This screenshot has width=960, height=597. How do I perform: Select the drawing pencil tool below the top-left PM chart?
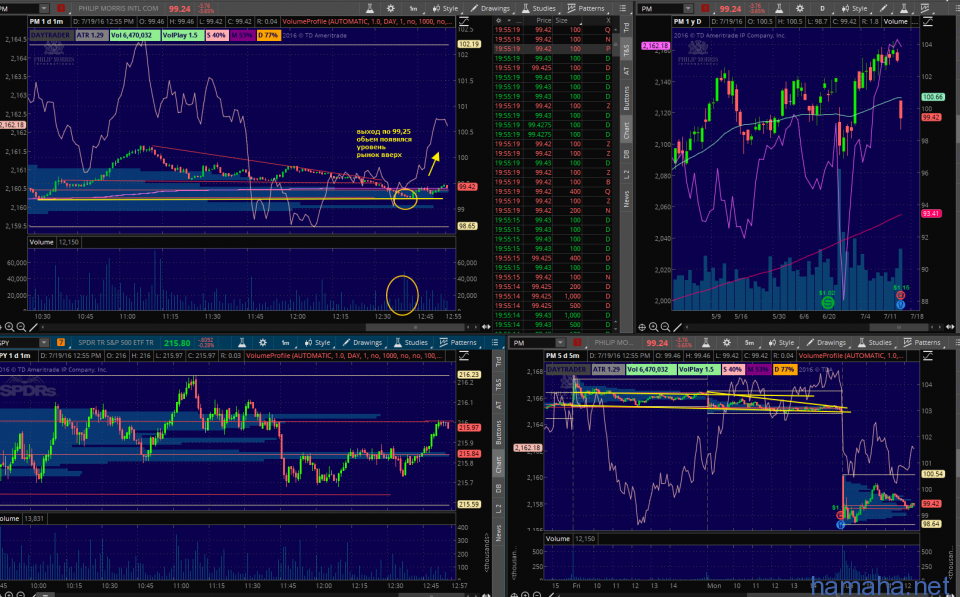coord(33,328)
